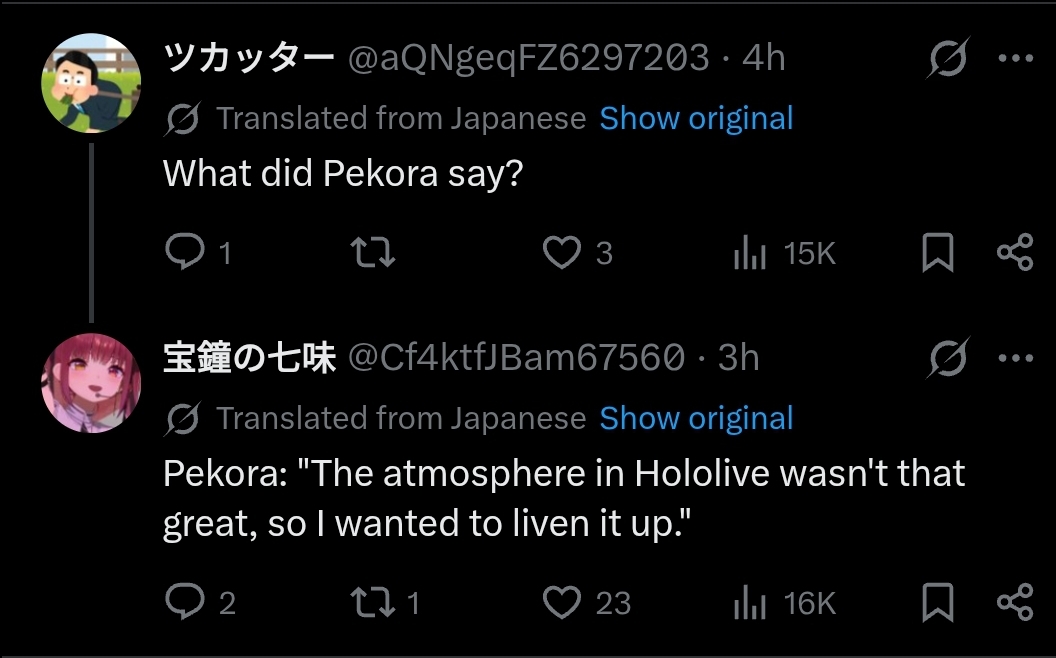Click Grok icon next to ツカッター's tweet menu

pos(946,60)
